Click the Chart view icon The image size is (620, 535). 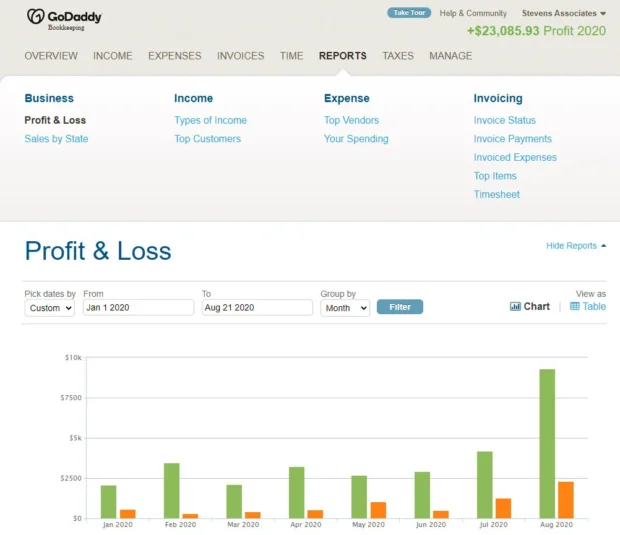coord(515,306)
